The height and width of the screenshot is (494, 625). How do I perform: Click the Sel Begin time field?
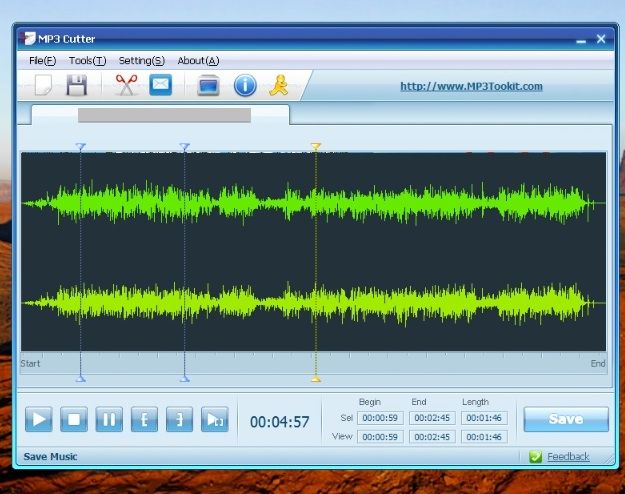380,418
